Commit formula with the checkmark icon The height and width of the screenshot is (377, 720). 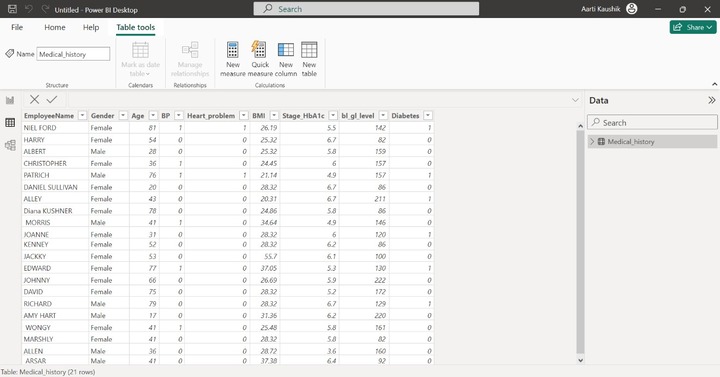pyautogui.click(x=52, y=99)
